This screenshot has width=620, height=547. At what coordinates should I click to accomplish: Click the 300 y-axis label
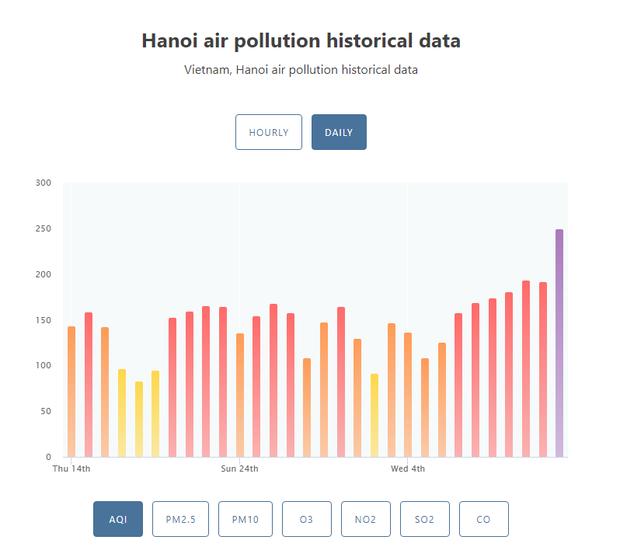click(x=43, y=183)
